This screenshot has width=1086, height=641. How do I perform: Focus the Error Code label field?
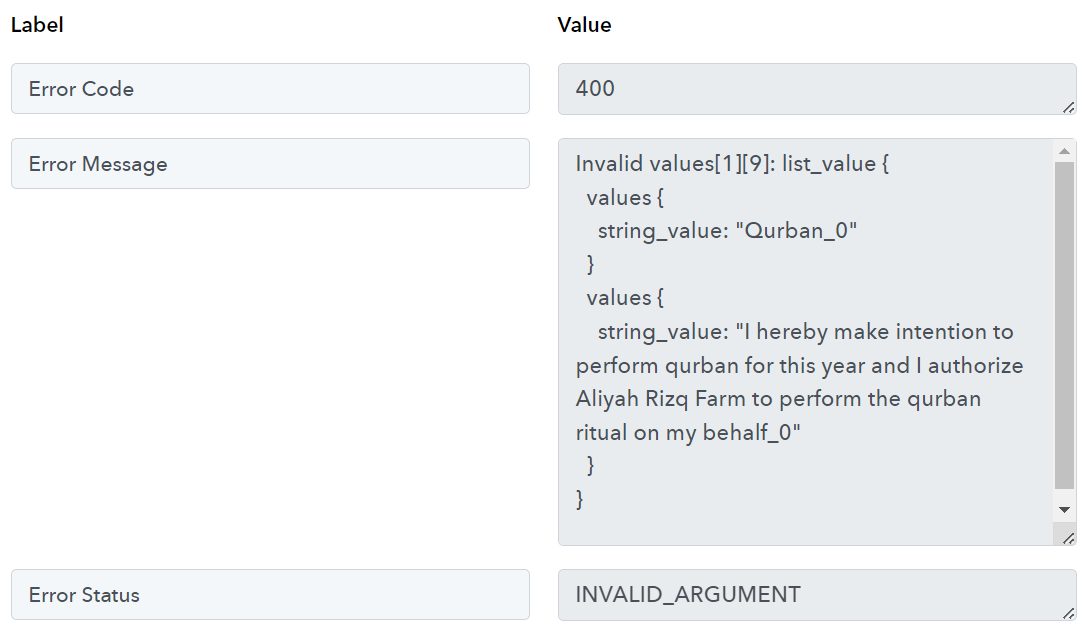(270, 89)
